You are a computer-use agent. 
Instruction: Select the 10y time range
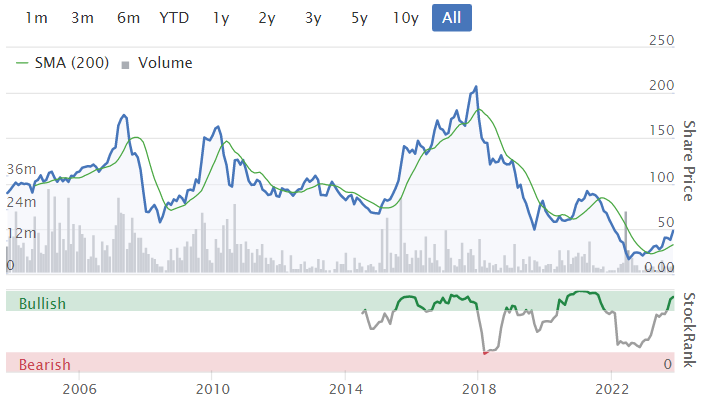(x=406, y=18)
